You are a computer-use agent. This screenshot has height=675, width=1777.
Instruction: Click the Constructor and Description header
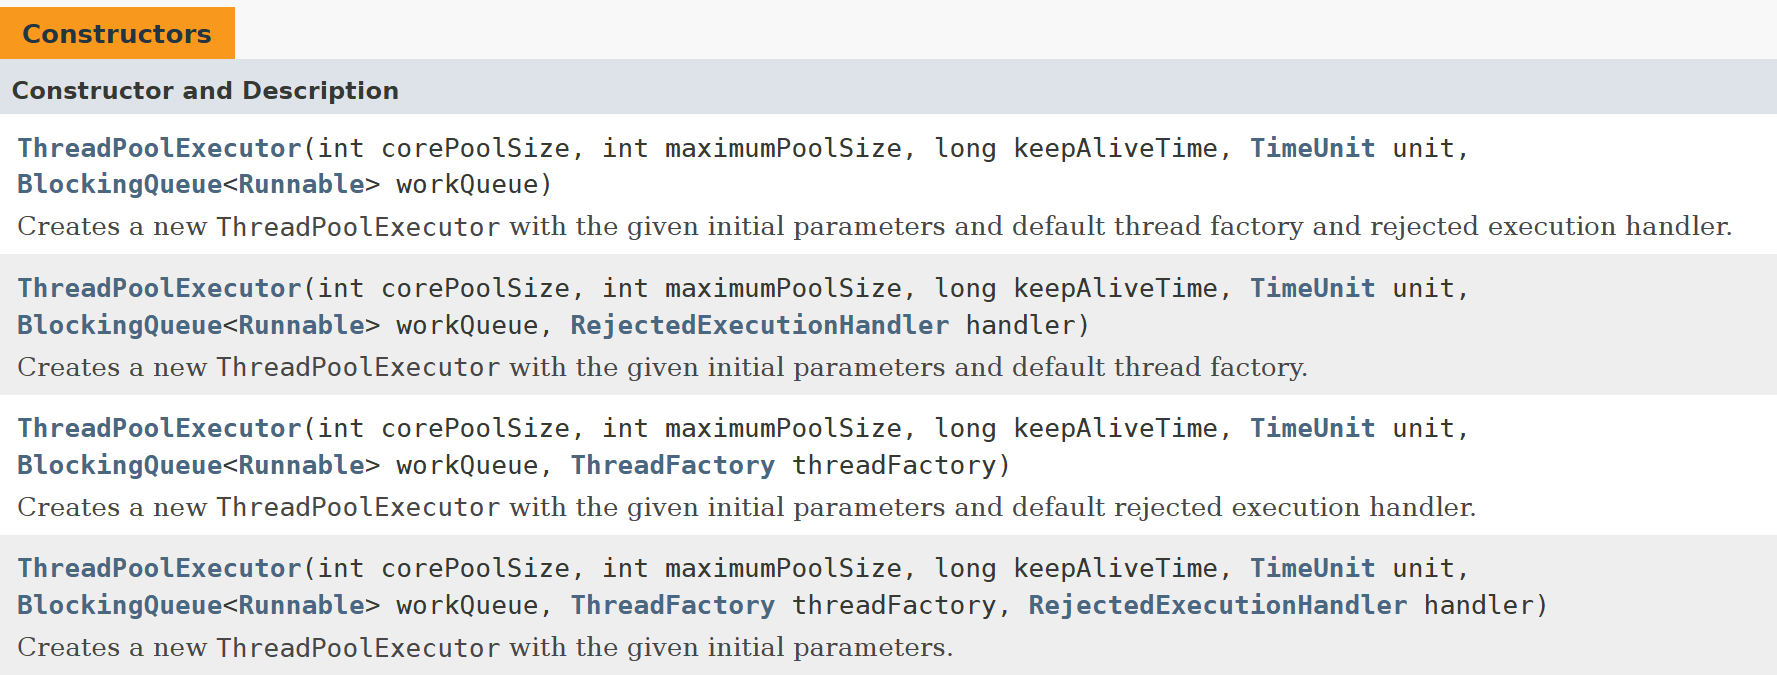(x=205, y=90)
